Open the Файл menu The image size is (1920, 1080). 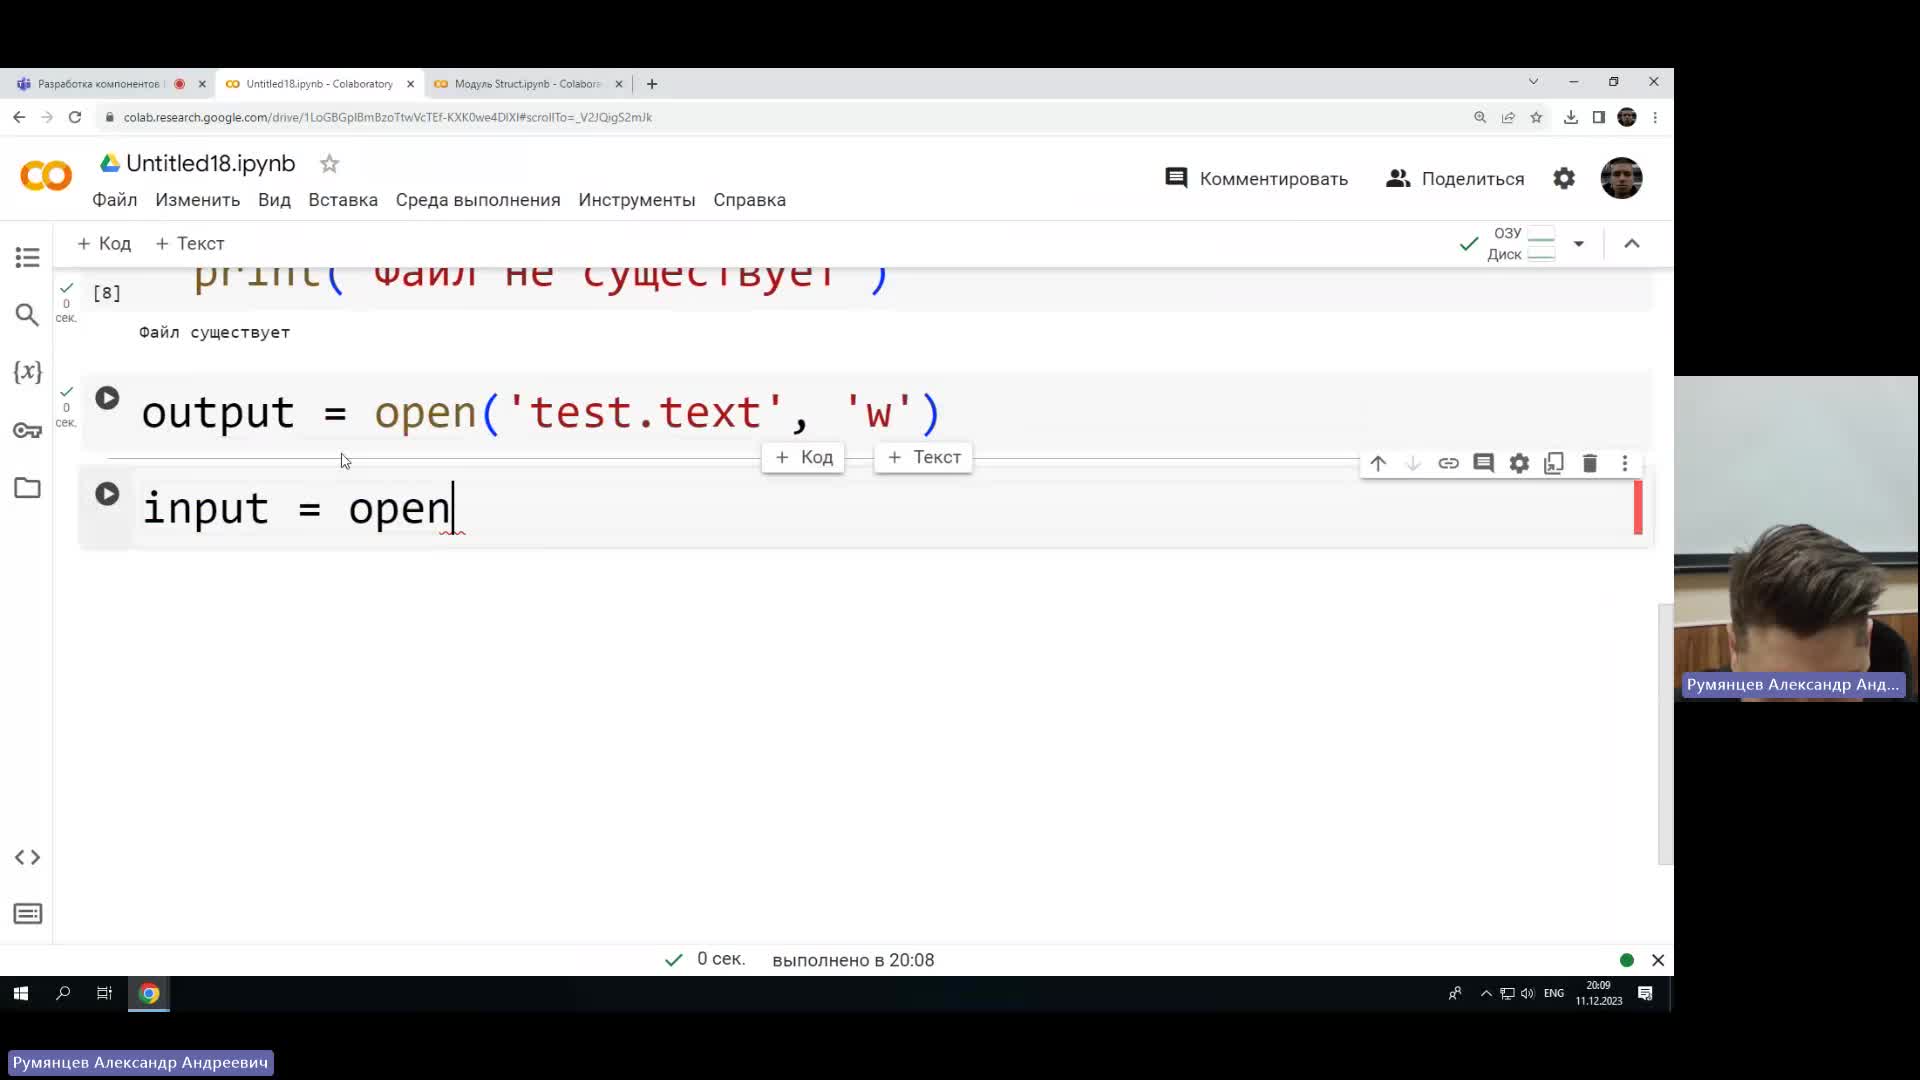[x=115, y=200]
